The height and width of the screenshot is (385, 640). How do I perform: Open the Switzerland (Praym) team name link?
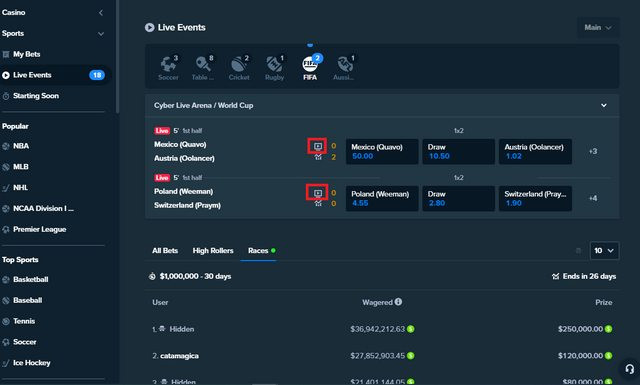187,205
